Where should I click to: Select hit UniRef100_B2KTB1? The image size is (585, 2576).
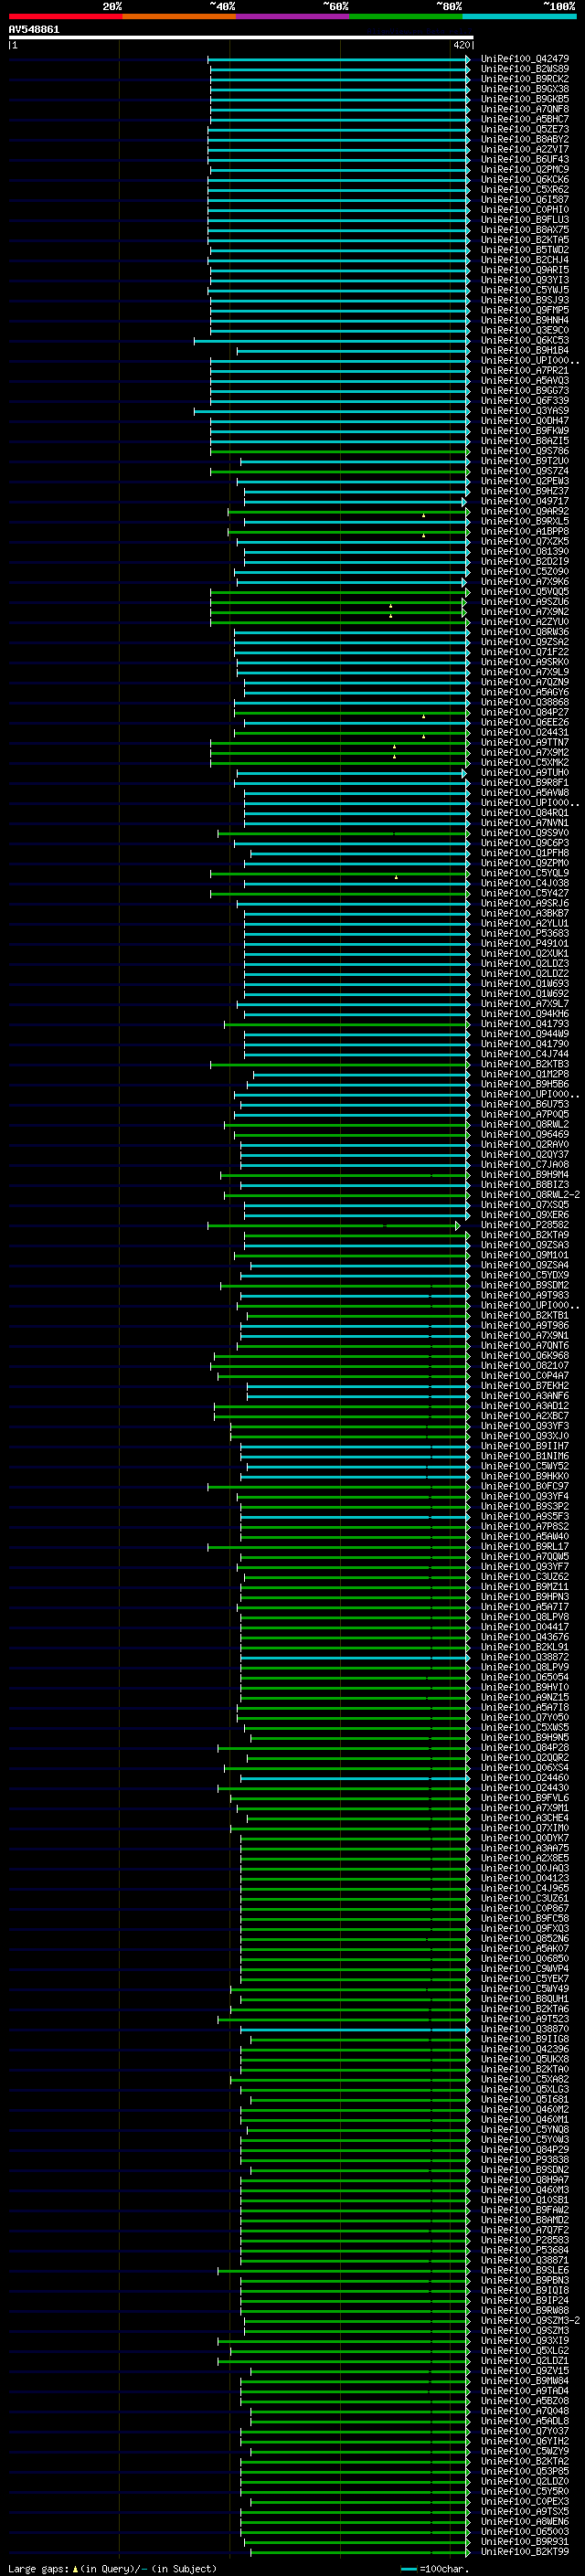tap(524, 1316)
